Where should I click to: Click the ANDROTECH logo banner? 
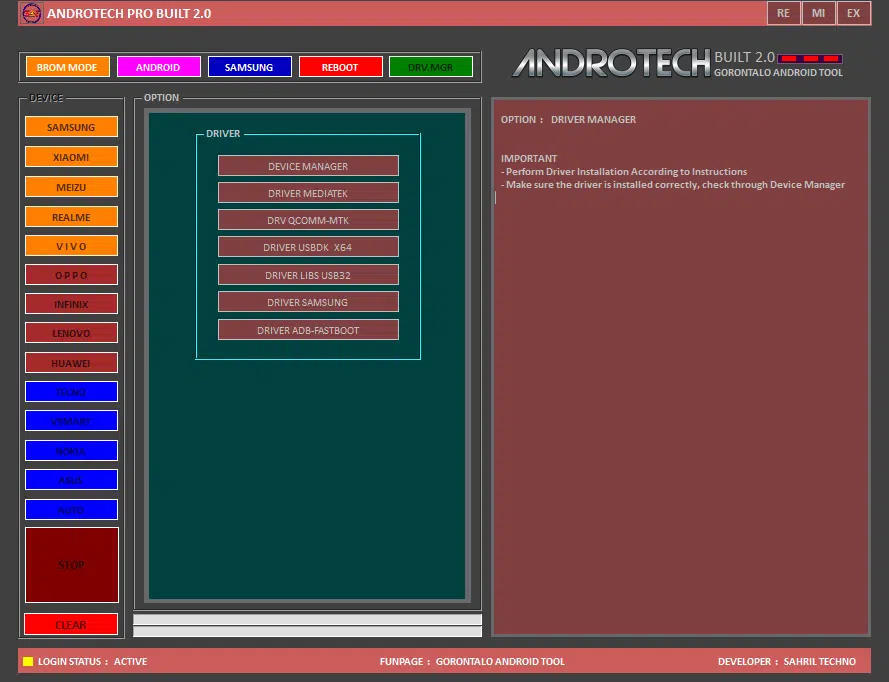[x=612, y=63]
